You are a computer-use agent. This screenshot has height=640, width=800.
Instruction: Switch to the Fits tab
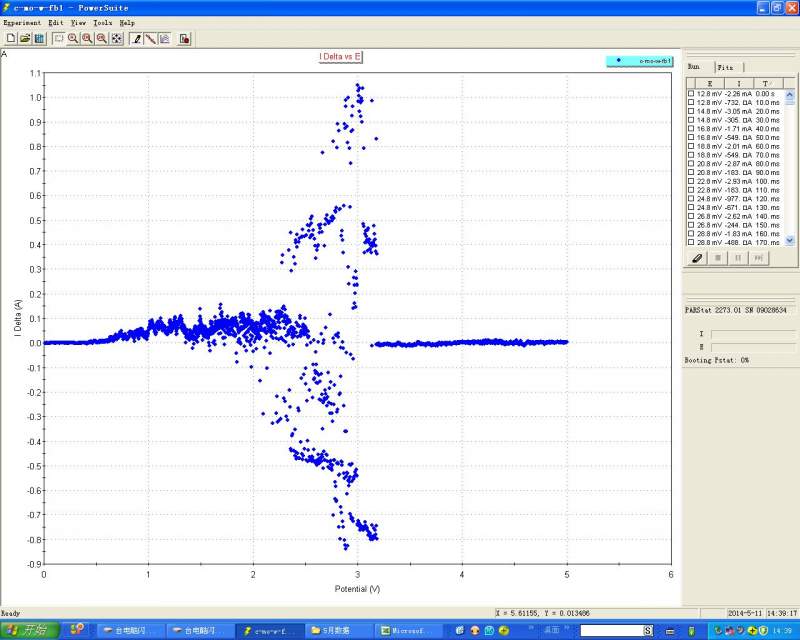725,66
